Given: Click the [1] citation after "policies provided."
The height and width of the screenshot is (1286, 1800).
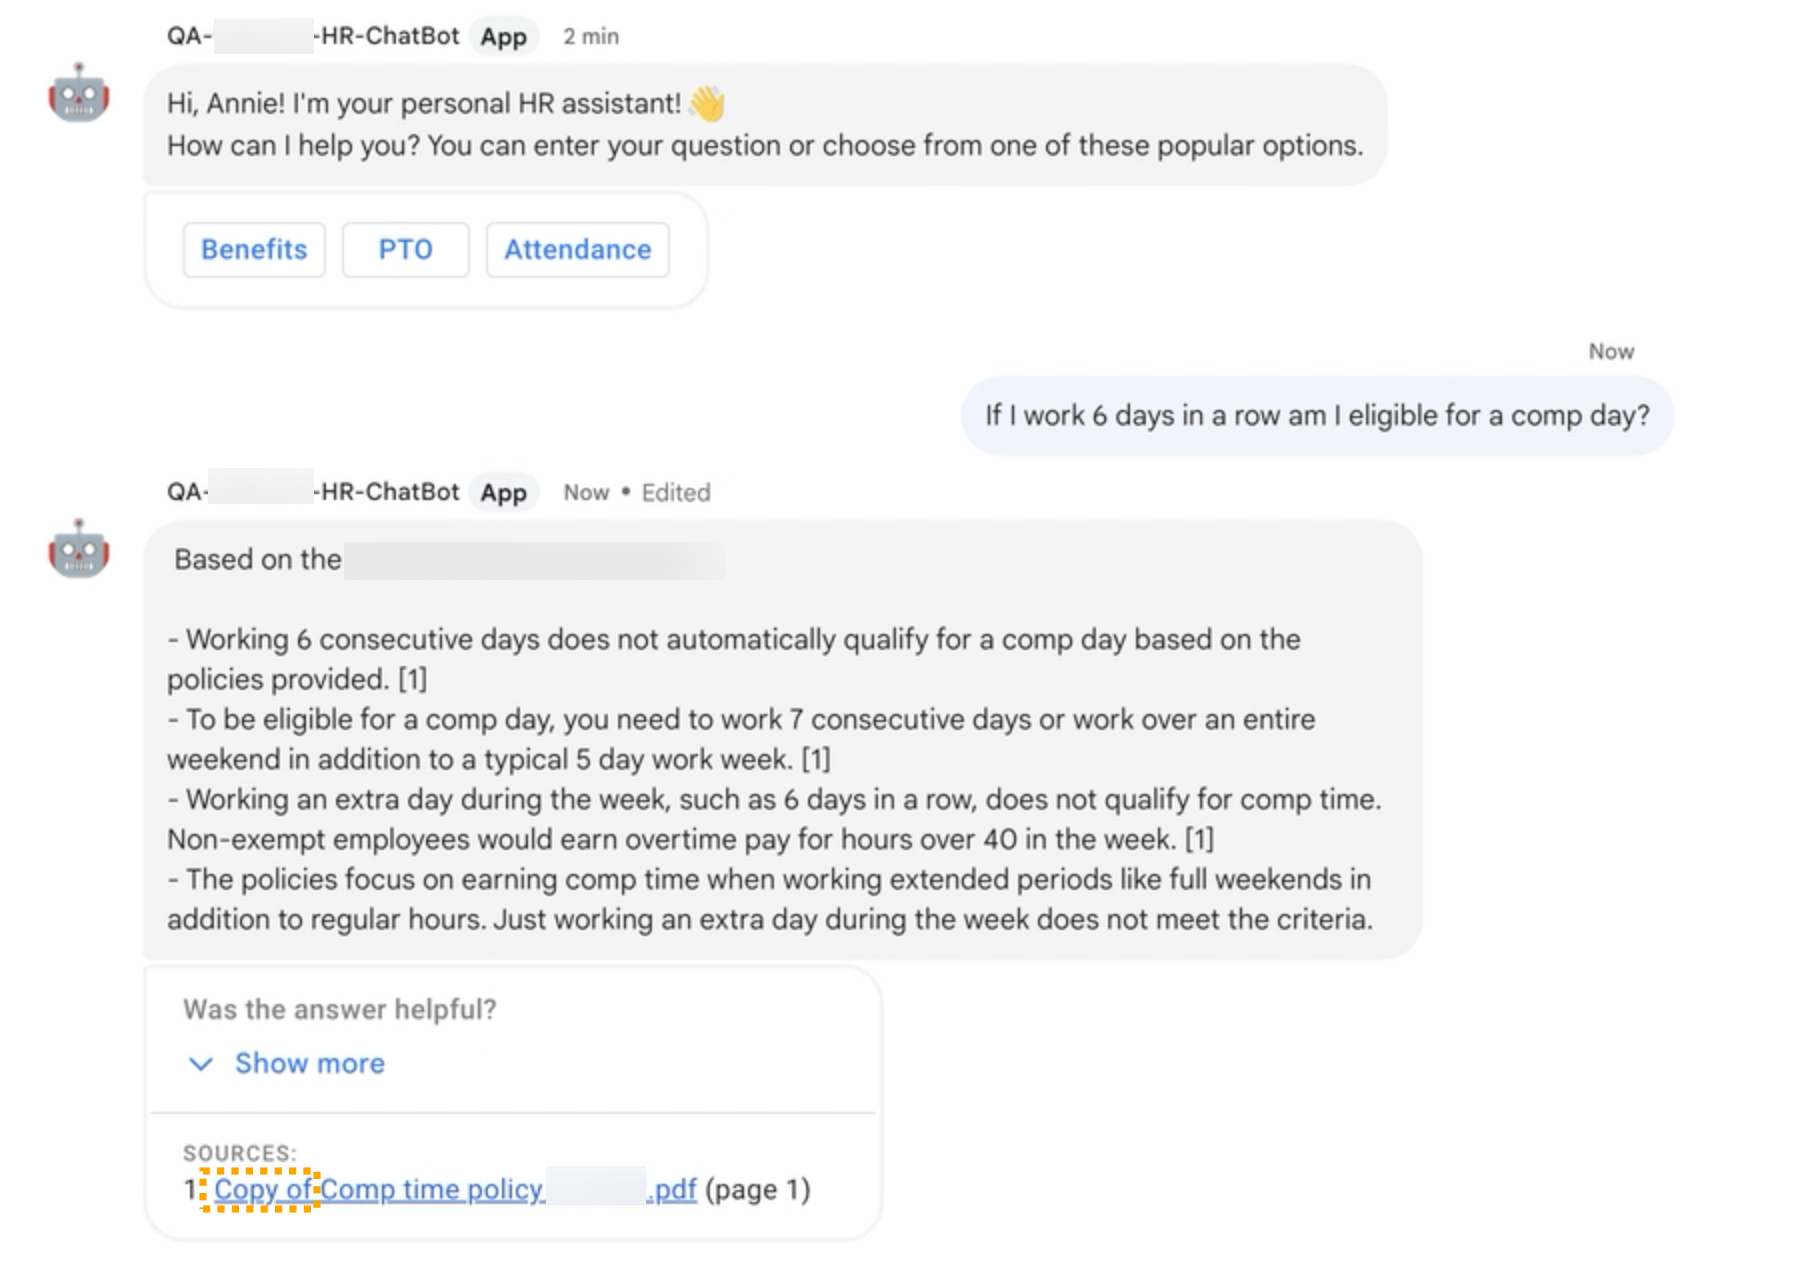Looking at the screenshot, I should coord(412,680).
